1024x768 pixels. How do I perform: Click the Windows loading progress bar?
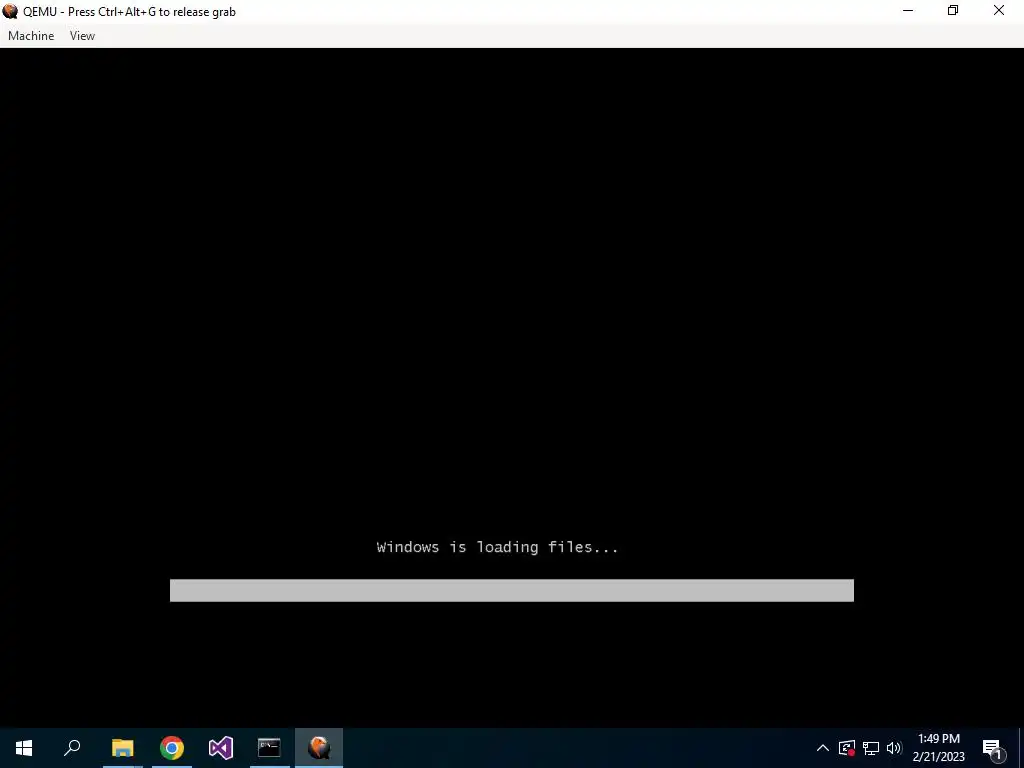[x=511, y=590]
